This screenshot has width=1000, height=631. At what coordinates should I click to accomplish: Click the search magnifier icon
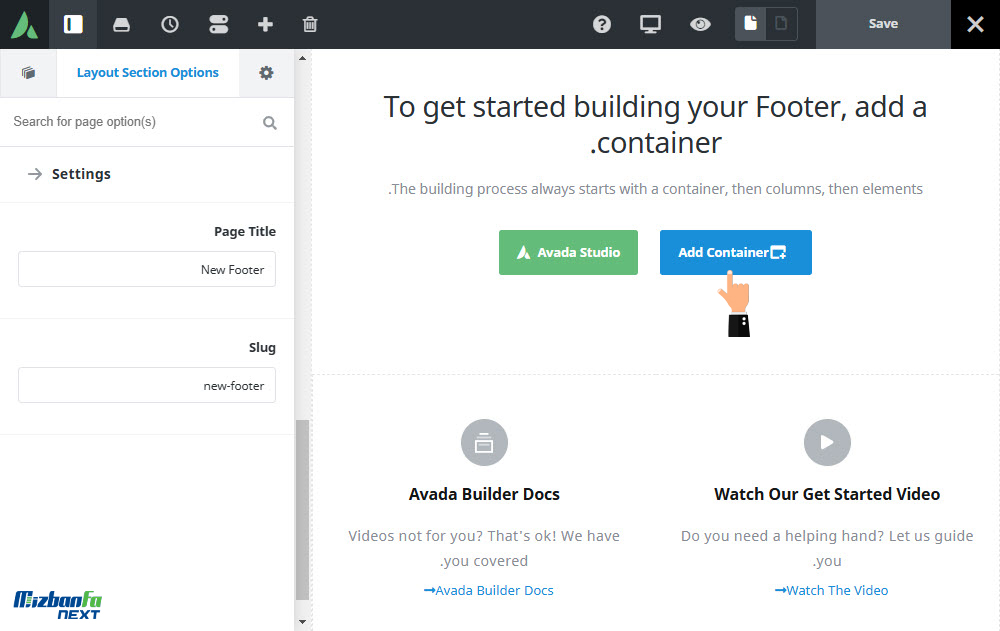click(270, 122)
